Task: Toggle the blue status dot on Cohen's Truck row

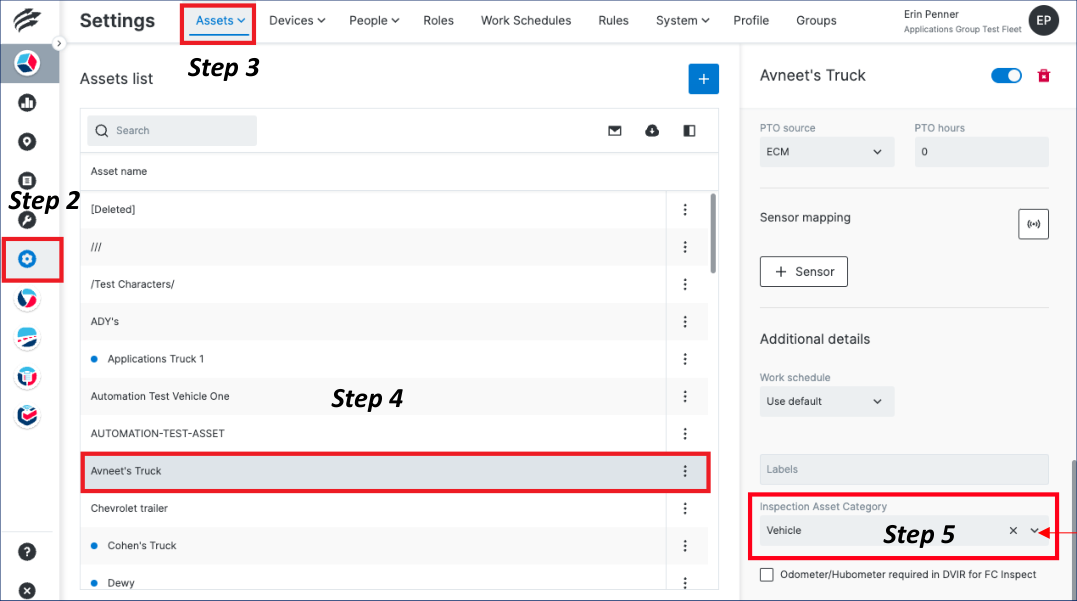Action: (95, 545)
